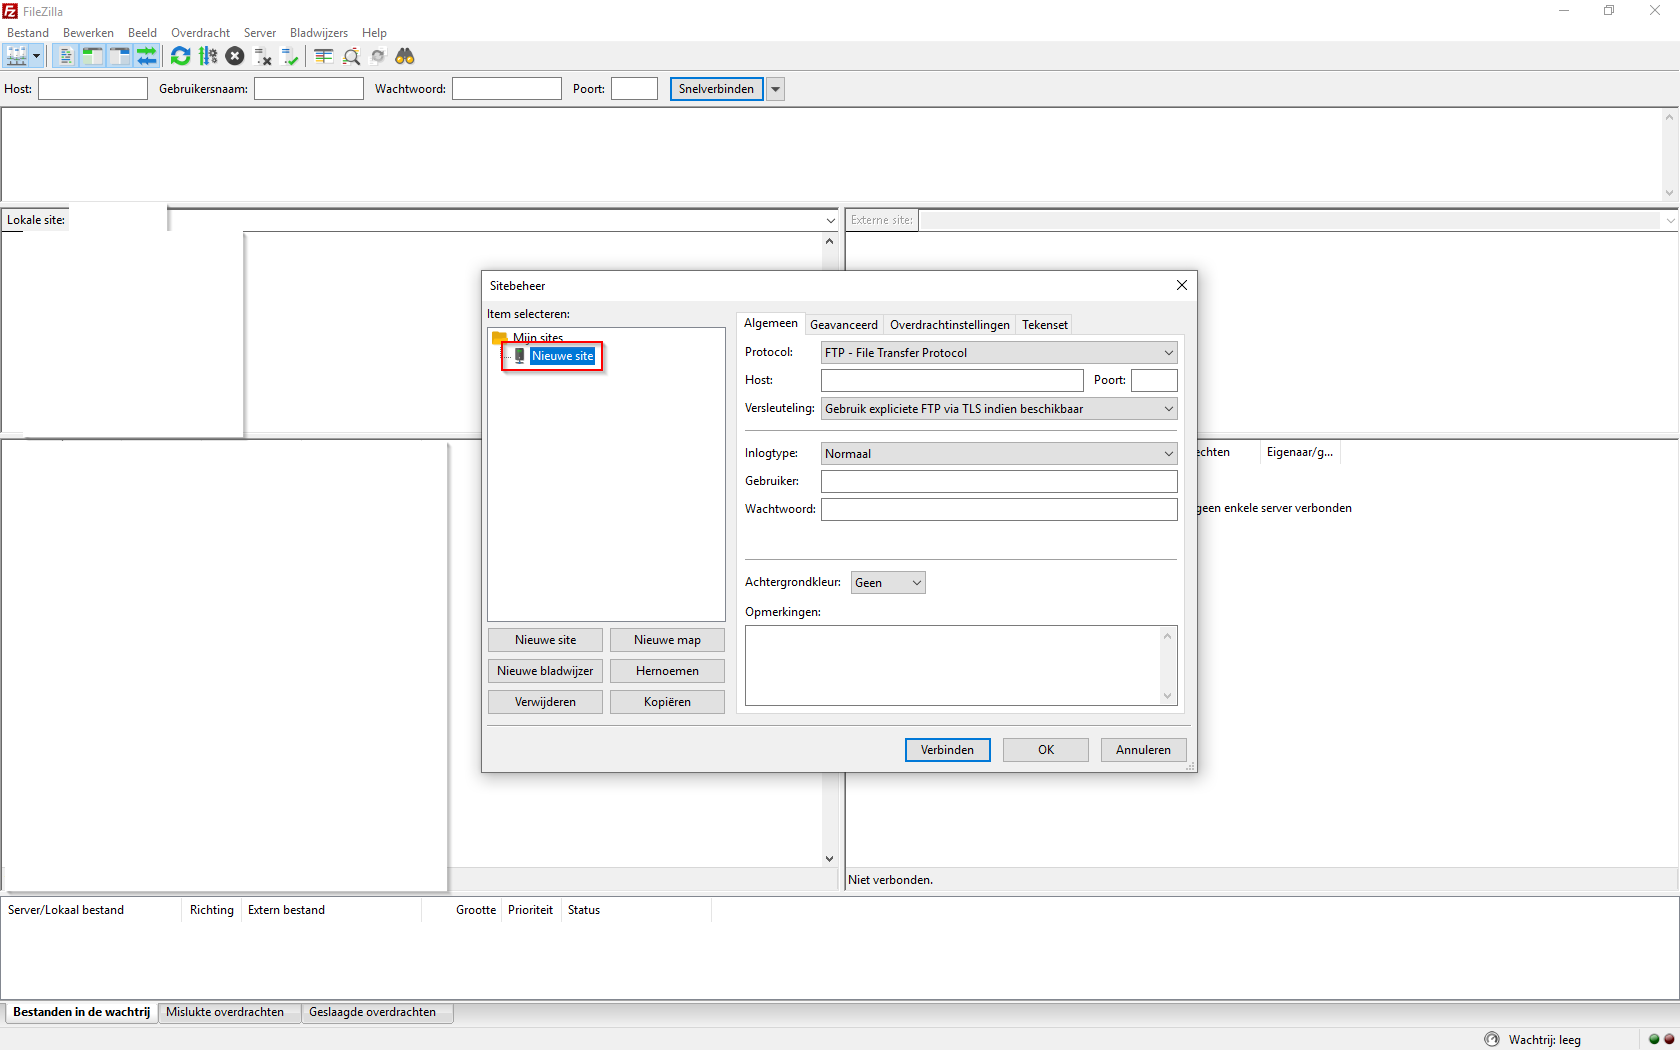Open the Snelverbinden history dropdown arrow
This screenshot has width=1680, height=1050.
point(775,89)
